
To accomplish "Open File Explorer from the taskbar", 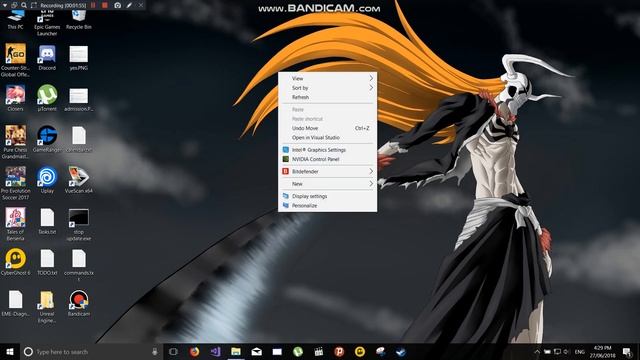I will (x=236, y=351).
